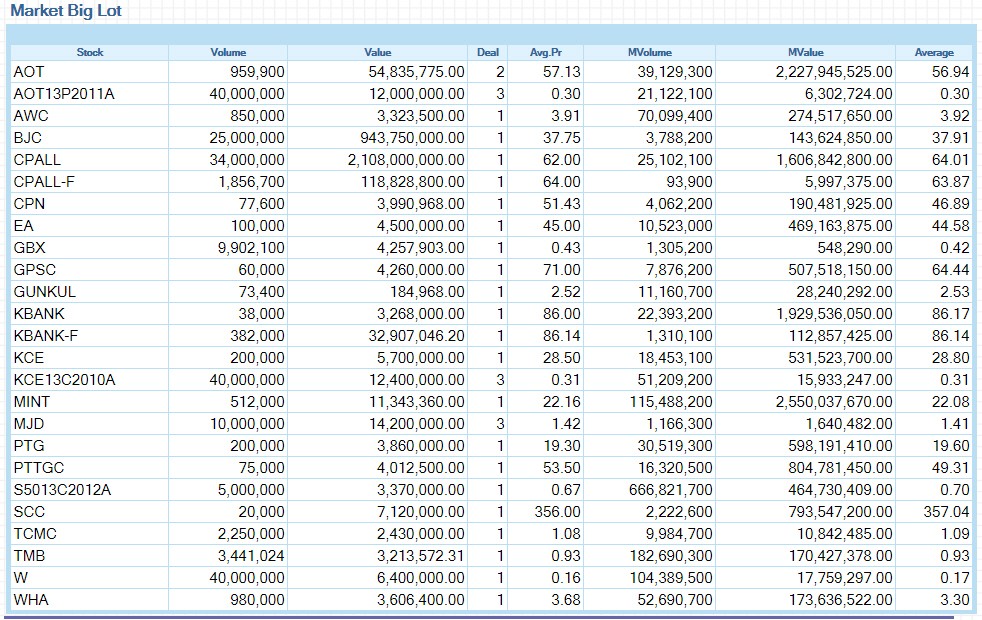
Task: Click CPN Avg.Pr 51.43
Action: [x=562, y=204]
